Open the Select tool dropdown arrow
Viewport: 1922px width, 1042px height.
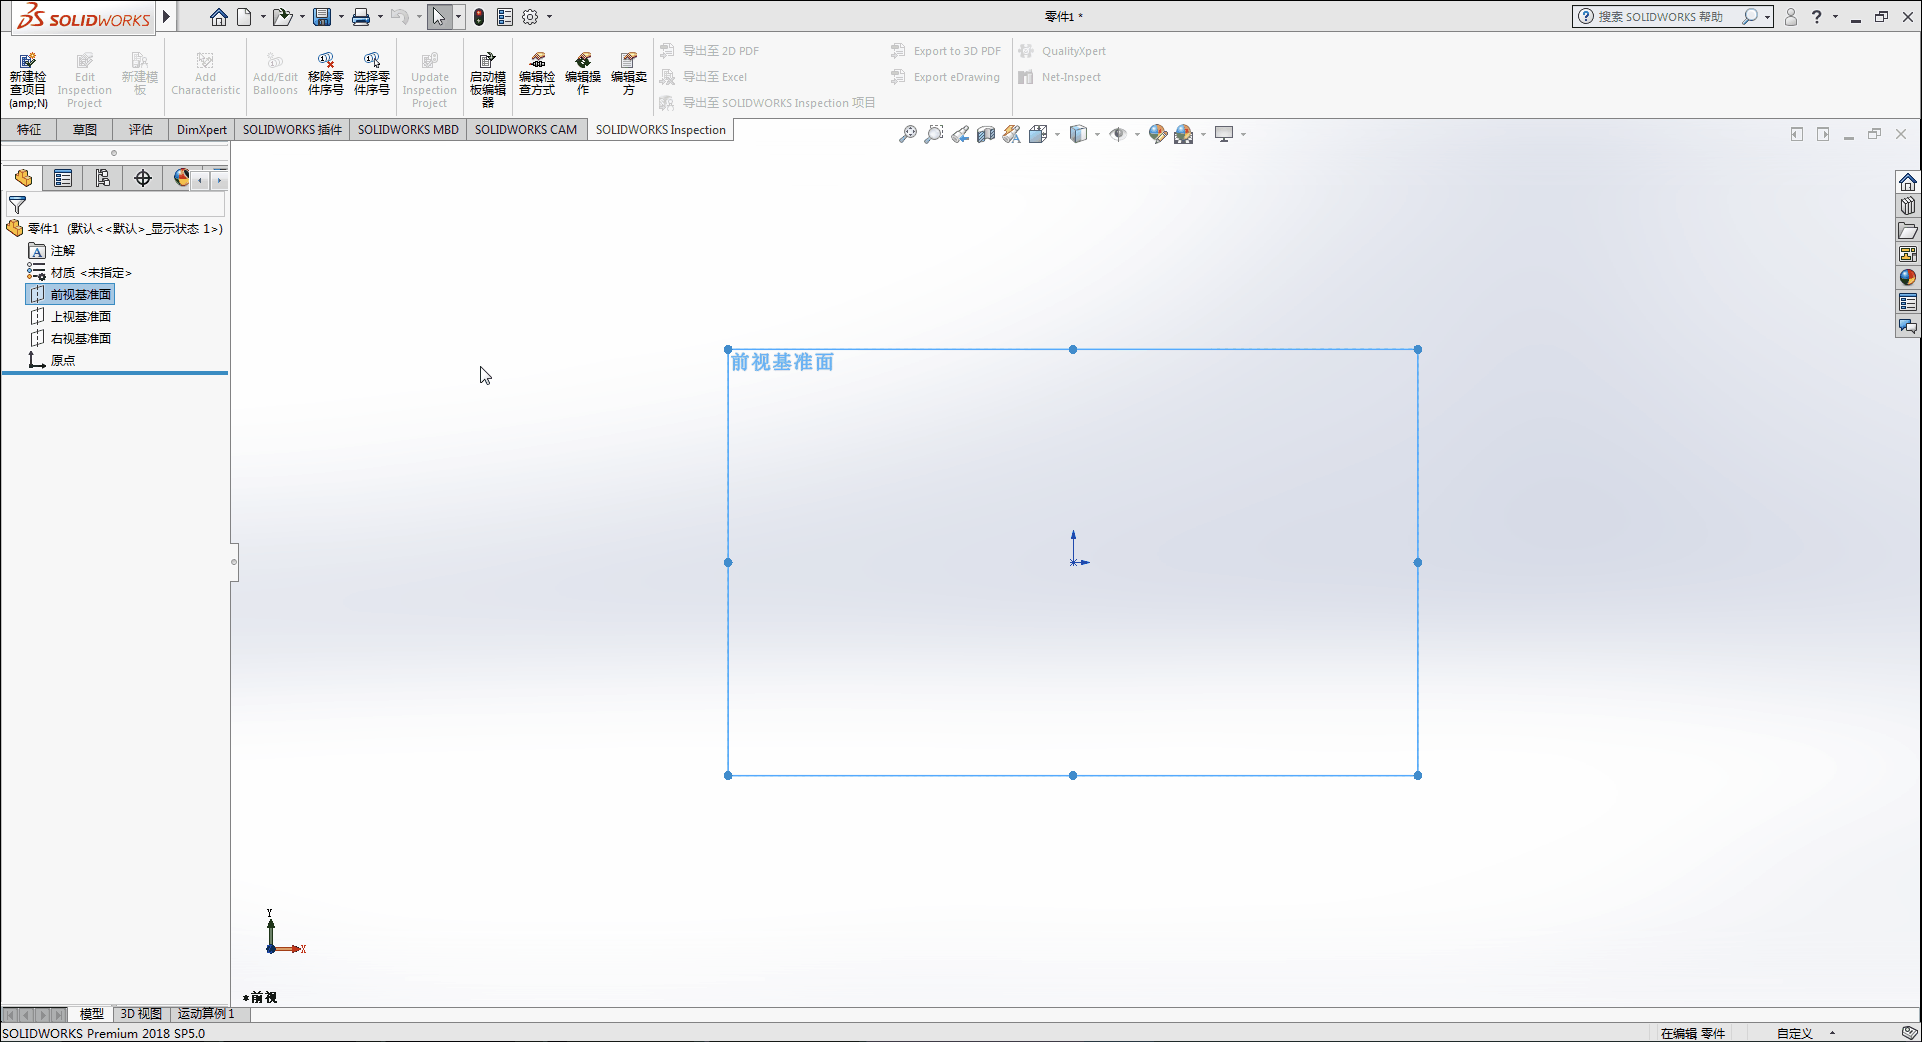(x=458, y=17)
